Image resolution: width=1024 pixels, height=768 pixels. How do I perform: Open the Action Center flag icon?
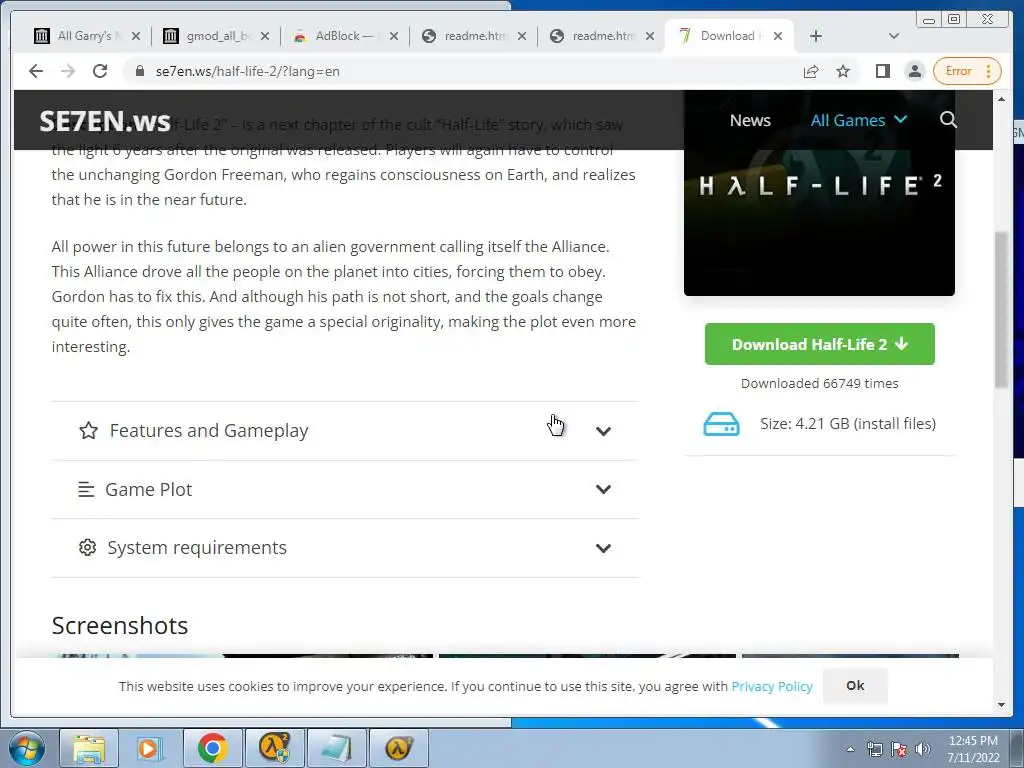coord(899,749)
